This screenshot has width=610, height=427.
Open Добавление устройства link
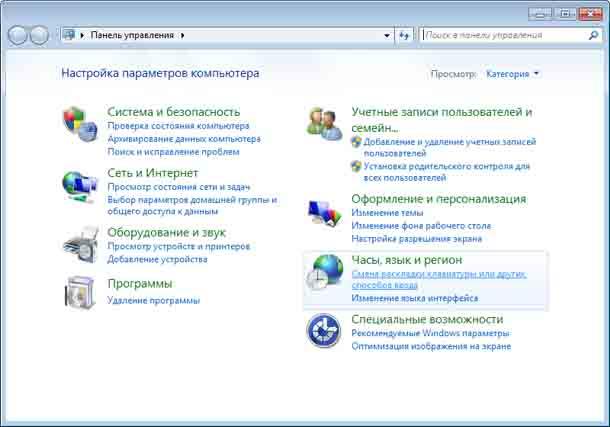click(x=157, y=259)
